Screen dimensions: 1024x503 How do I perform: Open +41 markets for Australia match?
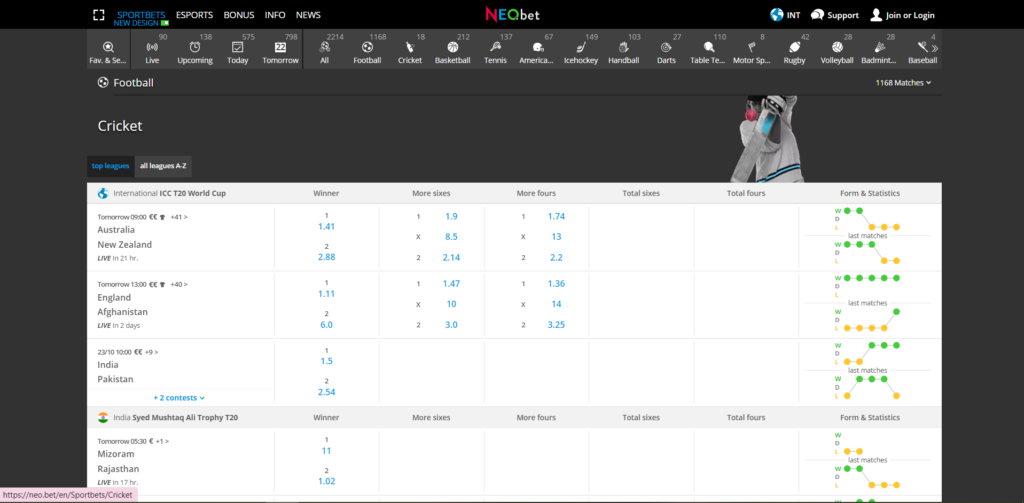[x=179, y=217]
